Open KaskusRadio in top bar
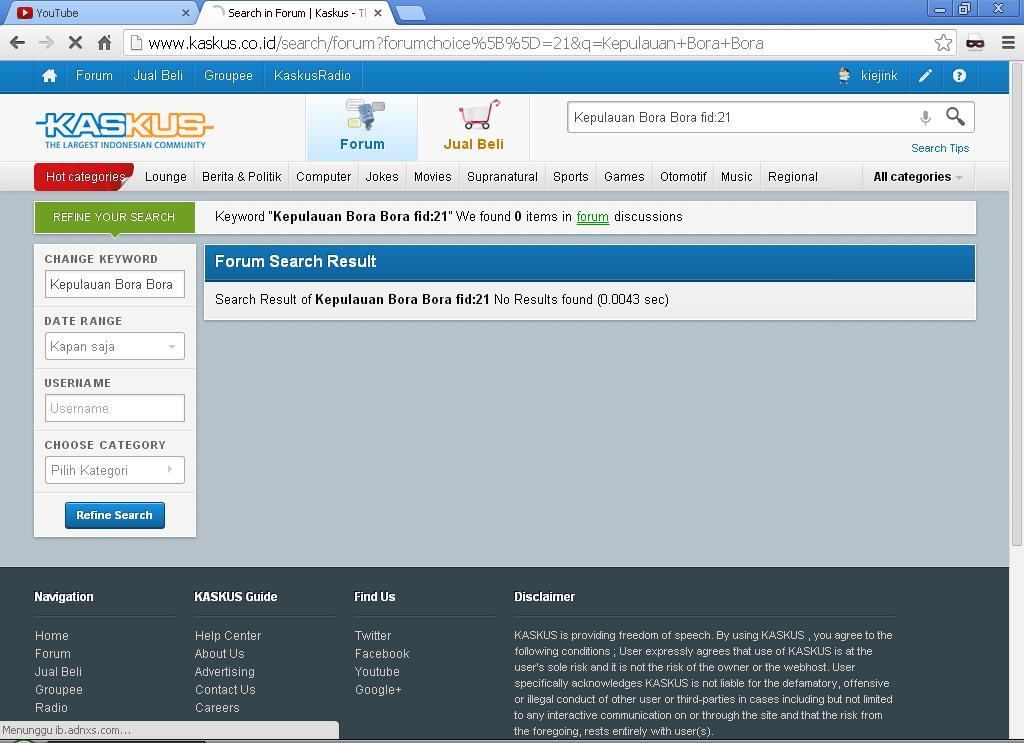Image resolution: width=1024 pixels, height=743 pixels. (x=312, y=76)
